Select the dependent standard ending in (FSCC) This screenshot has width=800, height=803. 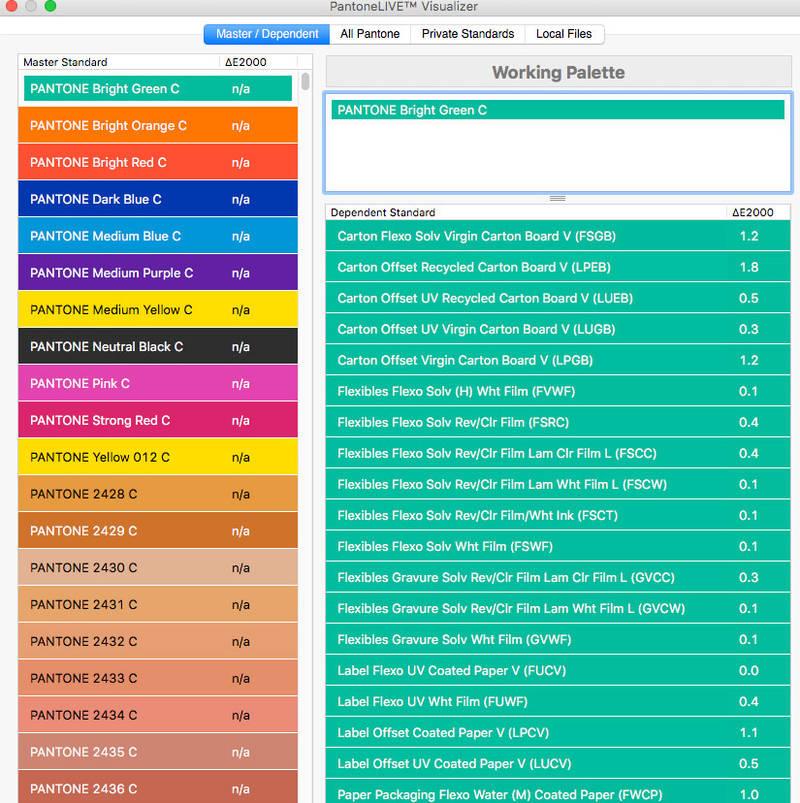click(558, 453)
